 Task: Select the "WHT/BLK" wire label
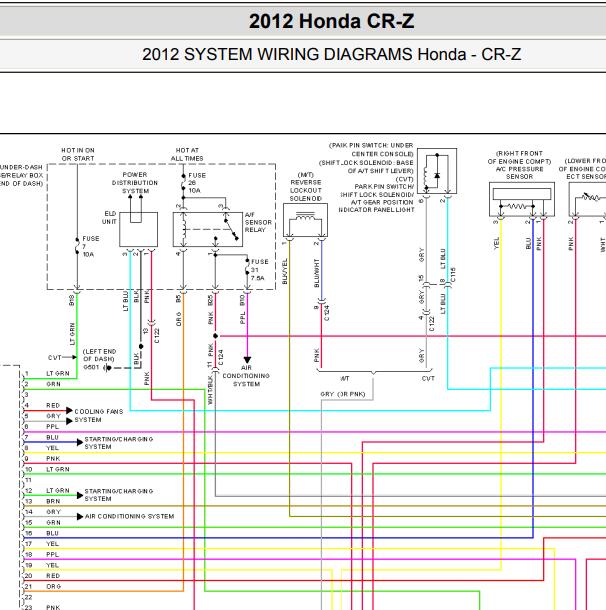[210, 390]
